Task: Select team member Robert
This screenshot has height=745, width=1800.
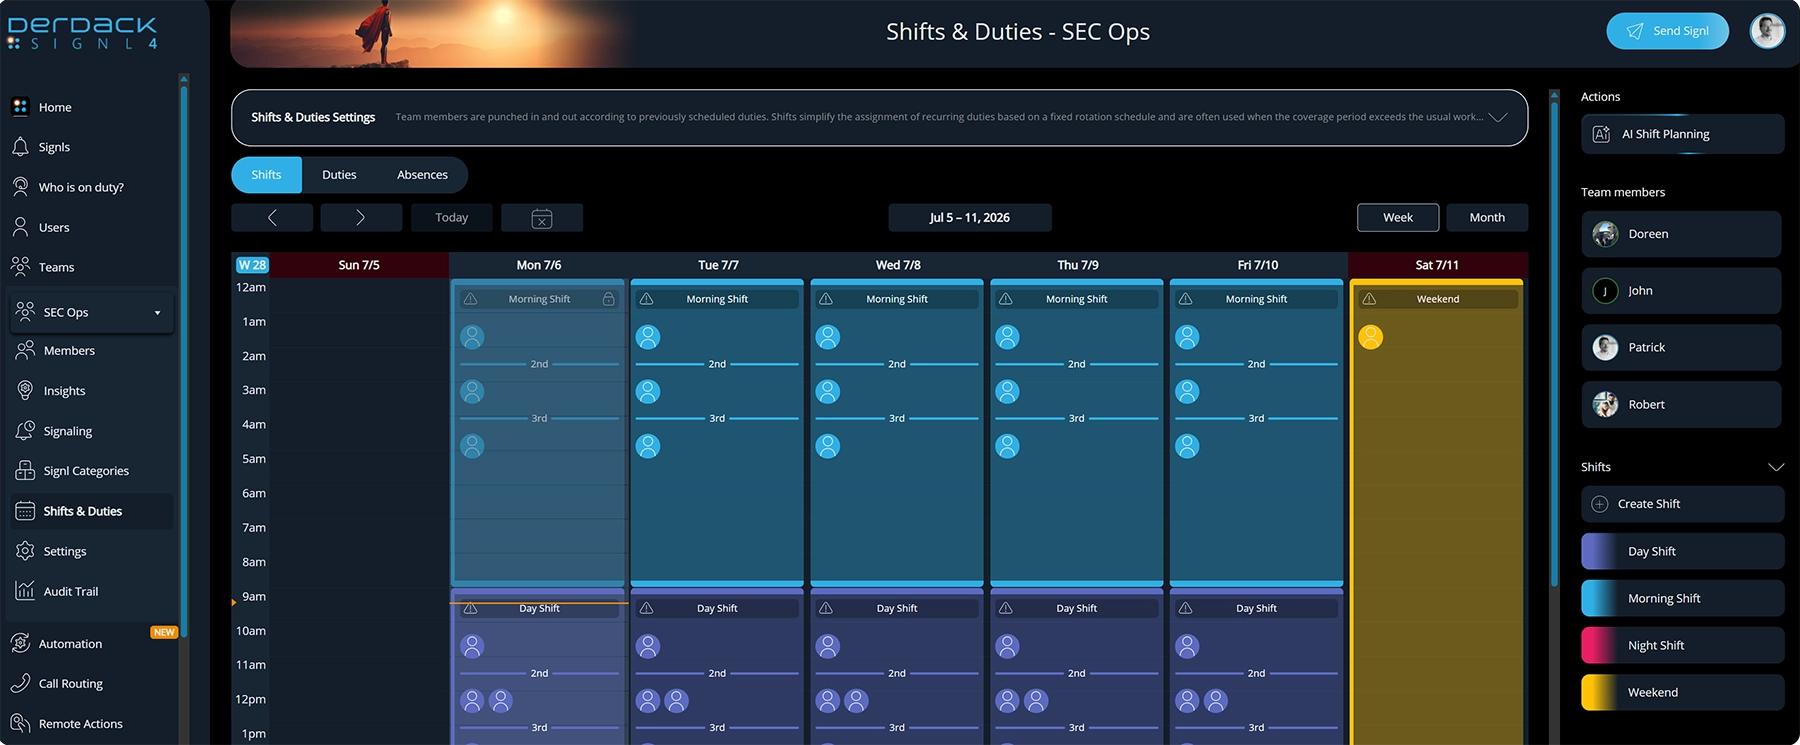Action: tap(1681, 405)
